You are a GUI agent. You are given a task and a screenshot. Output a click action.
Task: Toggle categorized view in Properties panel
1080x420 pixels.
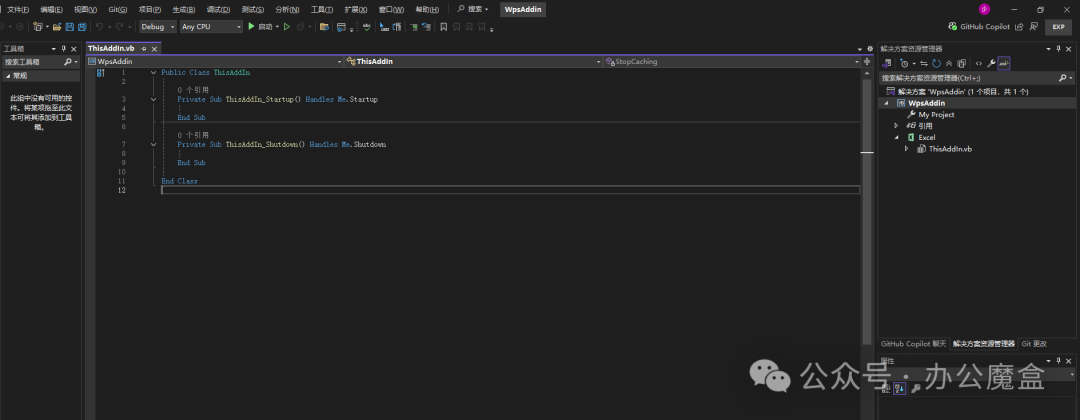[x=886, y=389]
